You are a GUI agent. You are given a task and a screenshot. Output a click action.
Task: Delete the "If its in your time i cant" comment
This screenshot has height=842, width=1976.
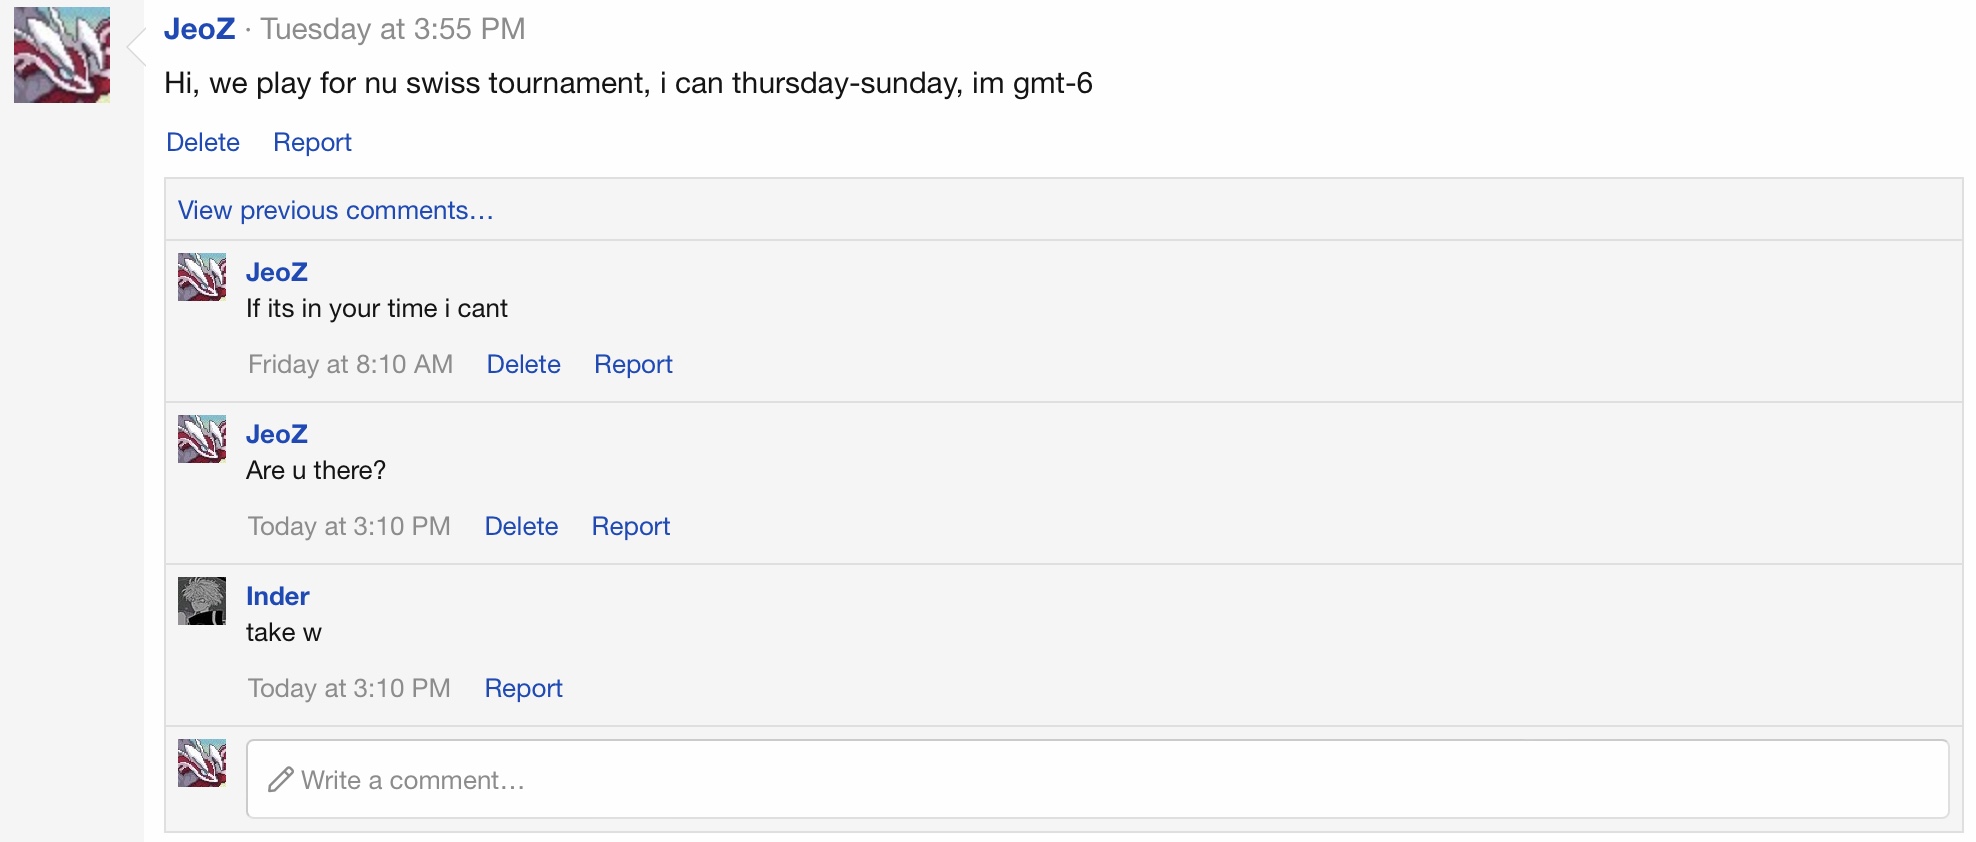(523, 364)
